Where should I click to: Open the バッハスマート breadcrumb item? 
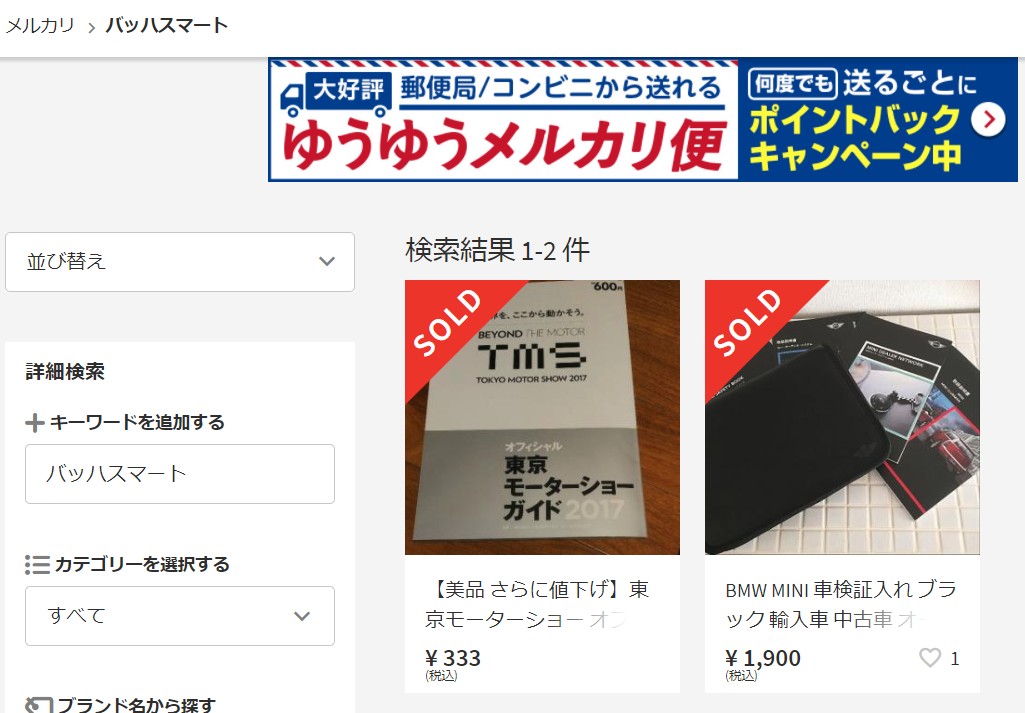[x=167, y=25]
